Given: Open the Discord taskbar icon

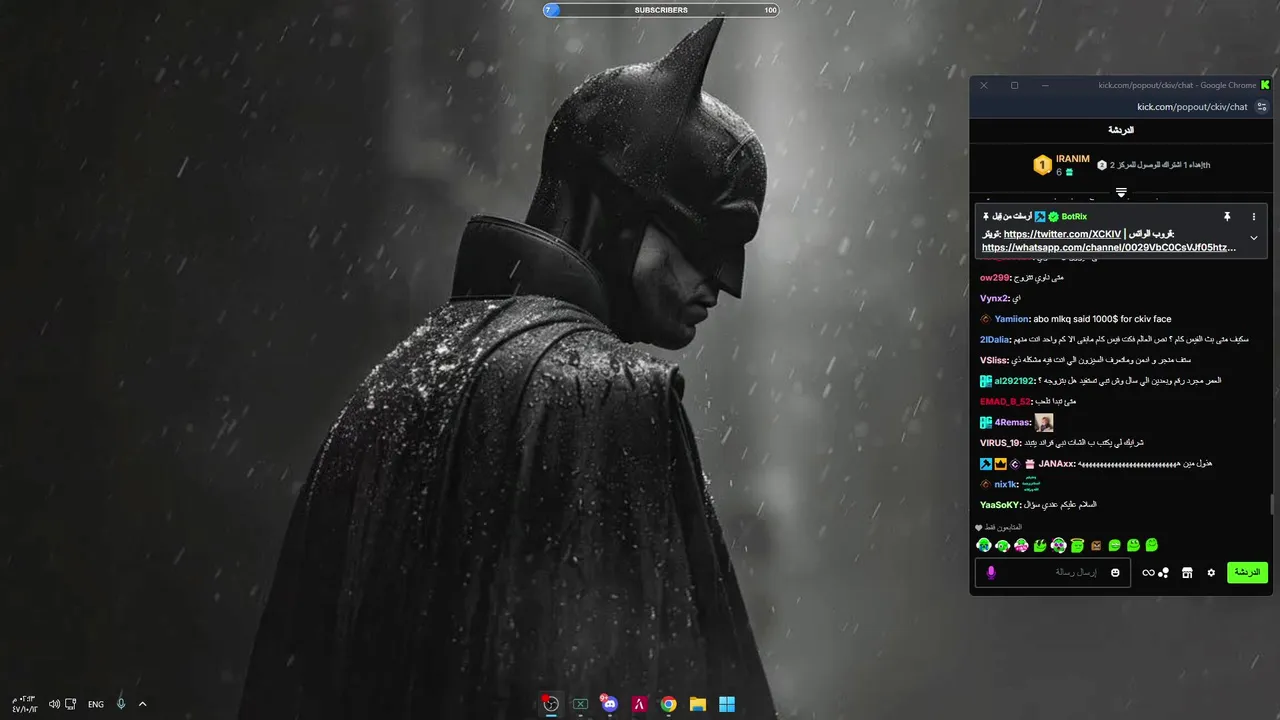Looking at the screenshot, I should tap(610, 704).
